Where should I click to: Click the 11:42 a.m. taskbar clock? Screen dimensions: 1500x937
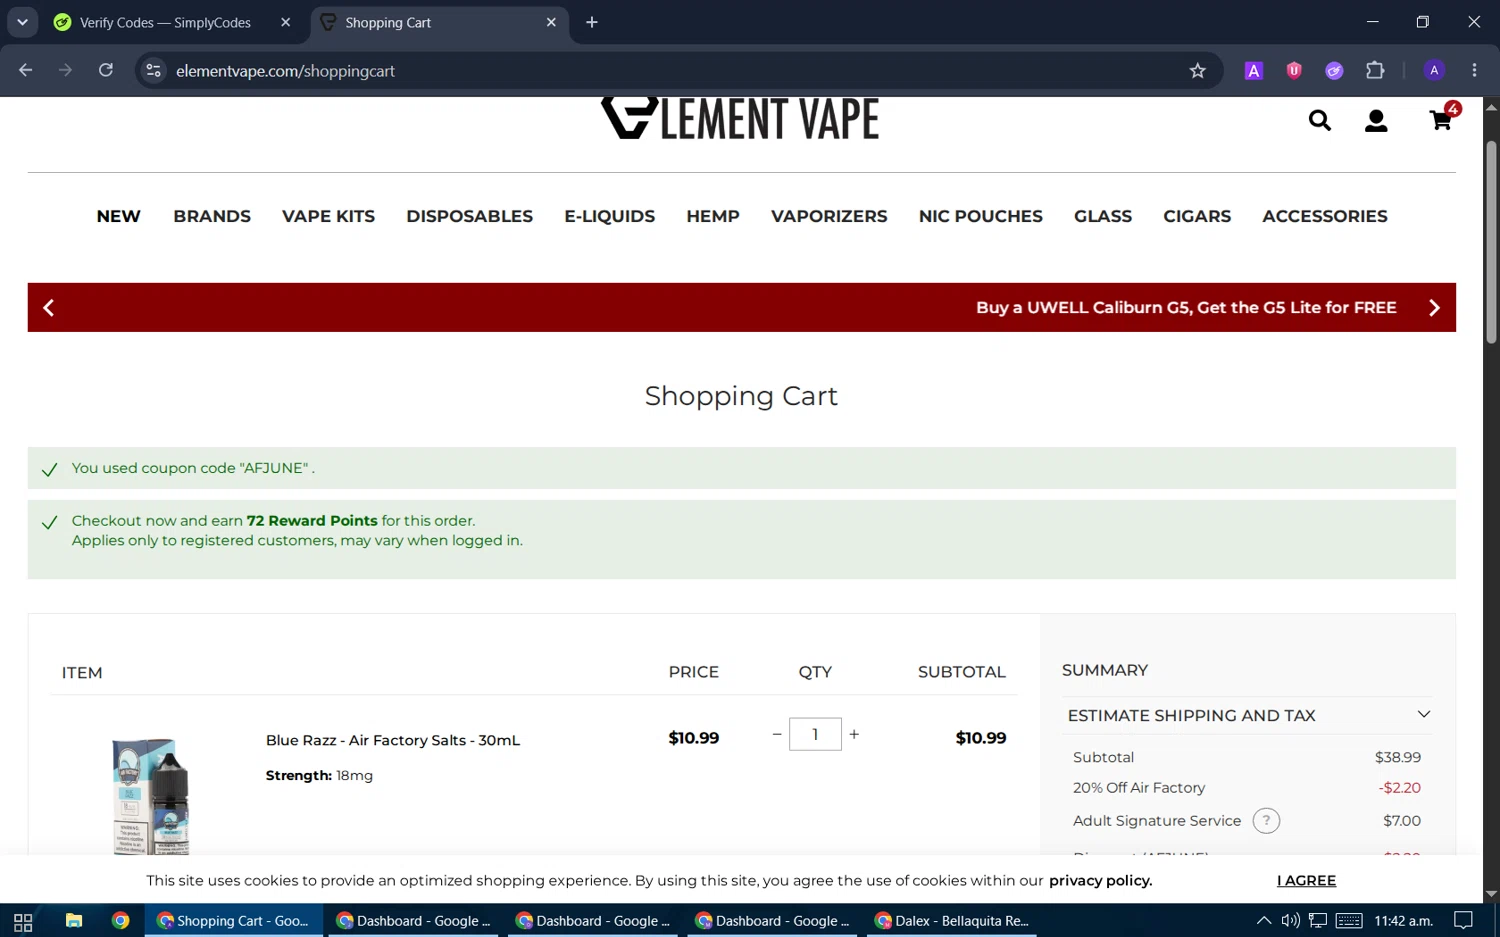click(x=1403, y=921)
